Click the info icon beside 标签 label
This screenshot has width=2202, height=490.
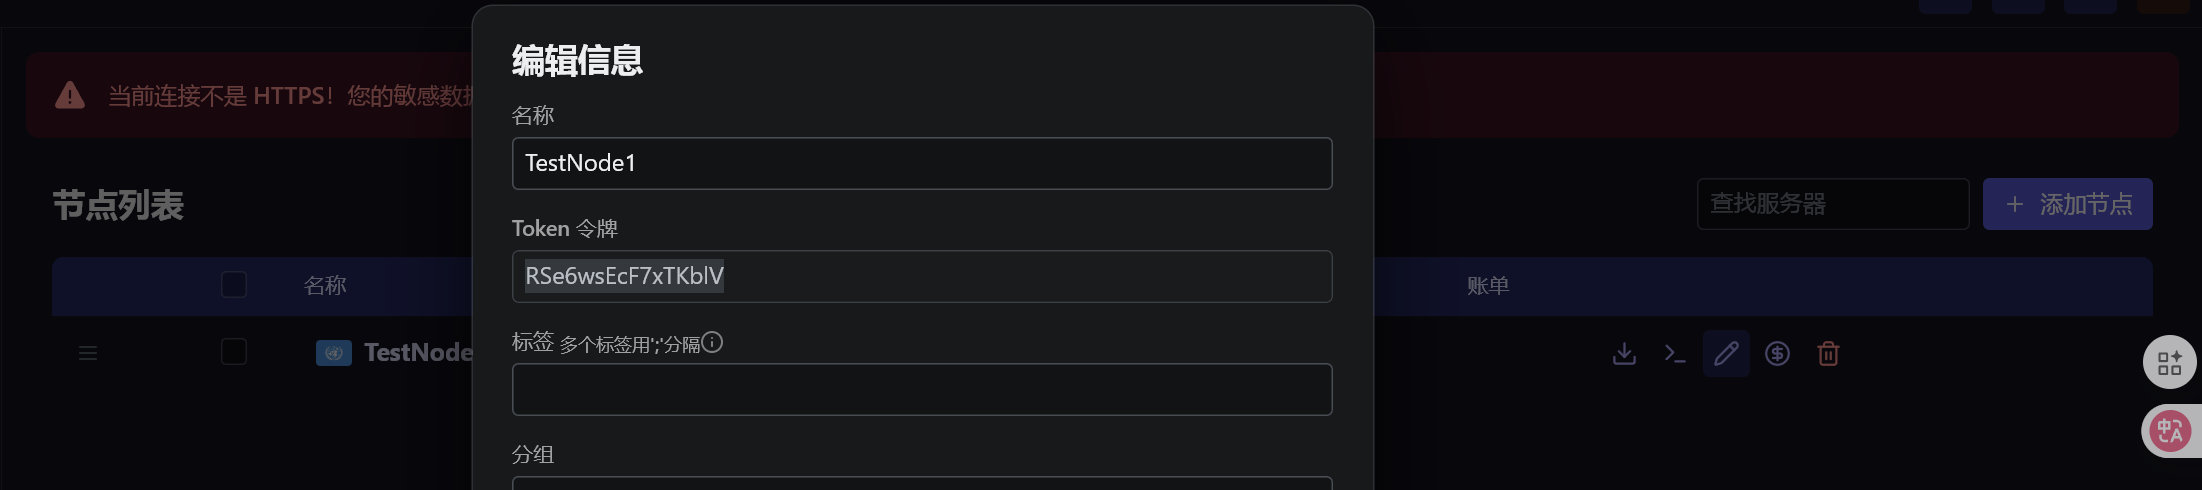[712, 342]
